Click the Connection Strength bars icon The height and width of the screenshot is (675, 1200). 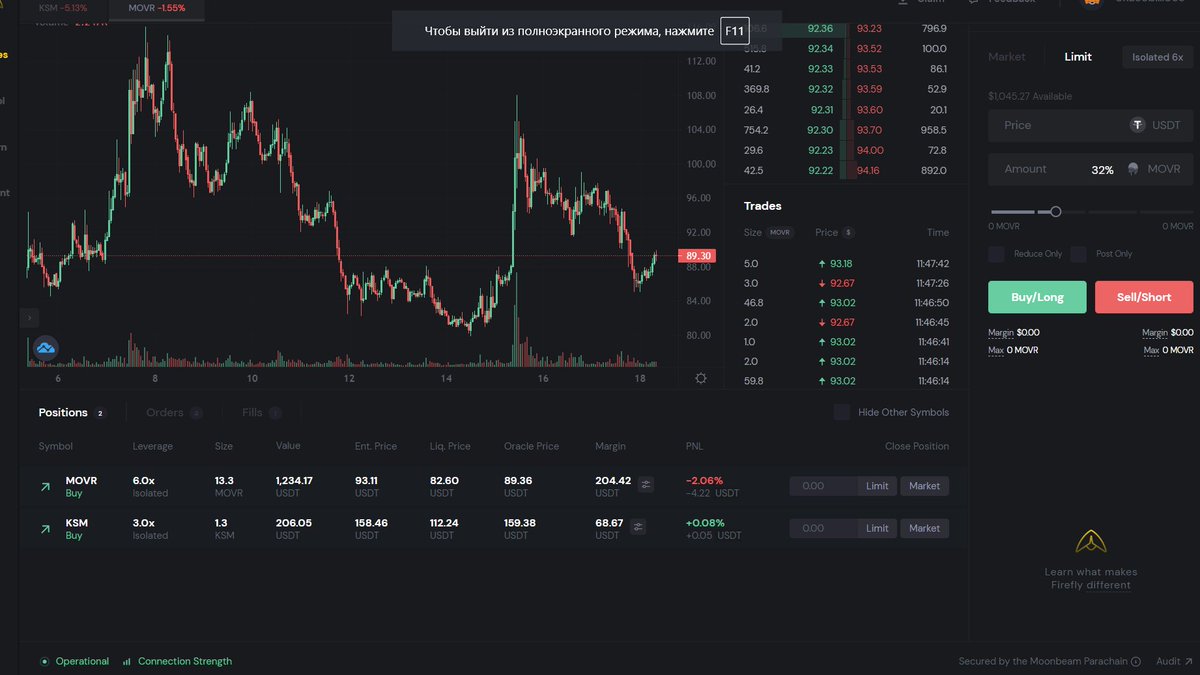pyautogui.click(x=126, y=661)
